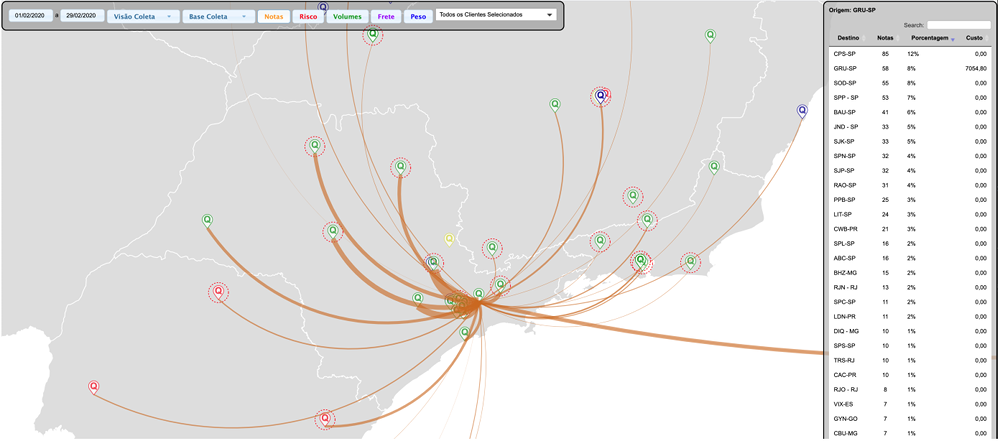
Task: Click the yellow map pin marker
Action: 449,238
